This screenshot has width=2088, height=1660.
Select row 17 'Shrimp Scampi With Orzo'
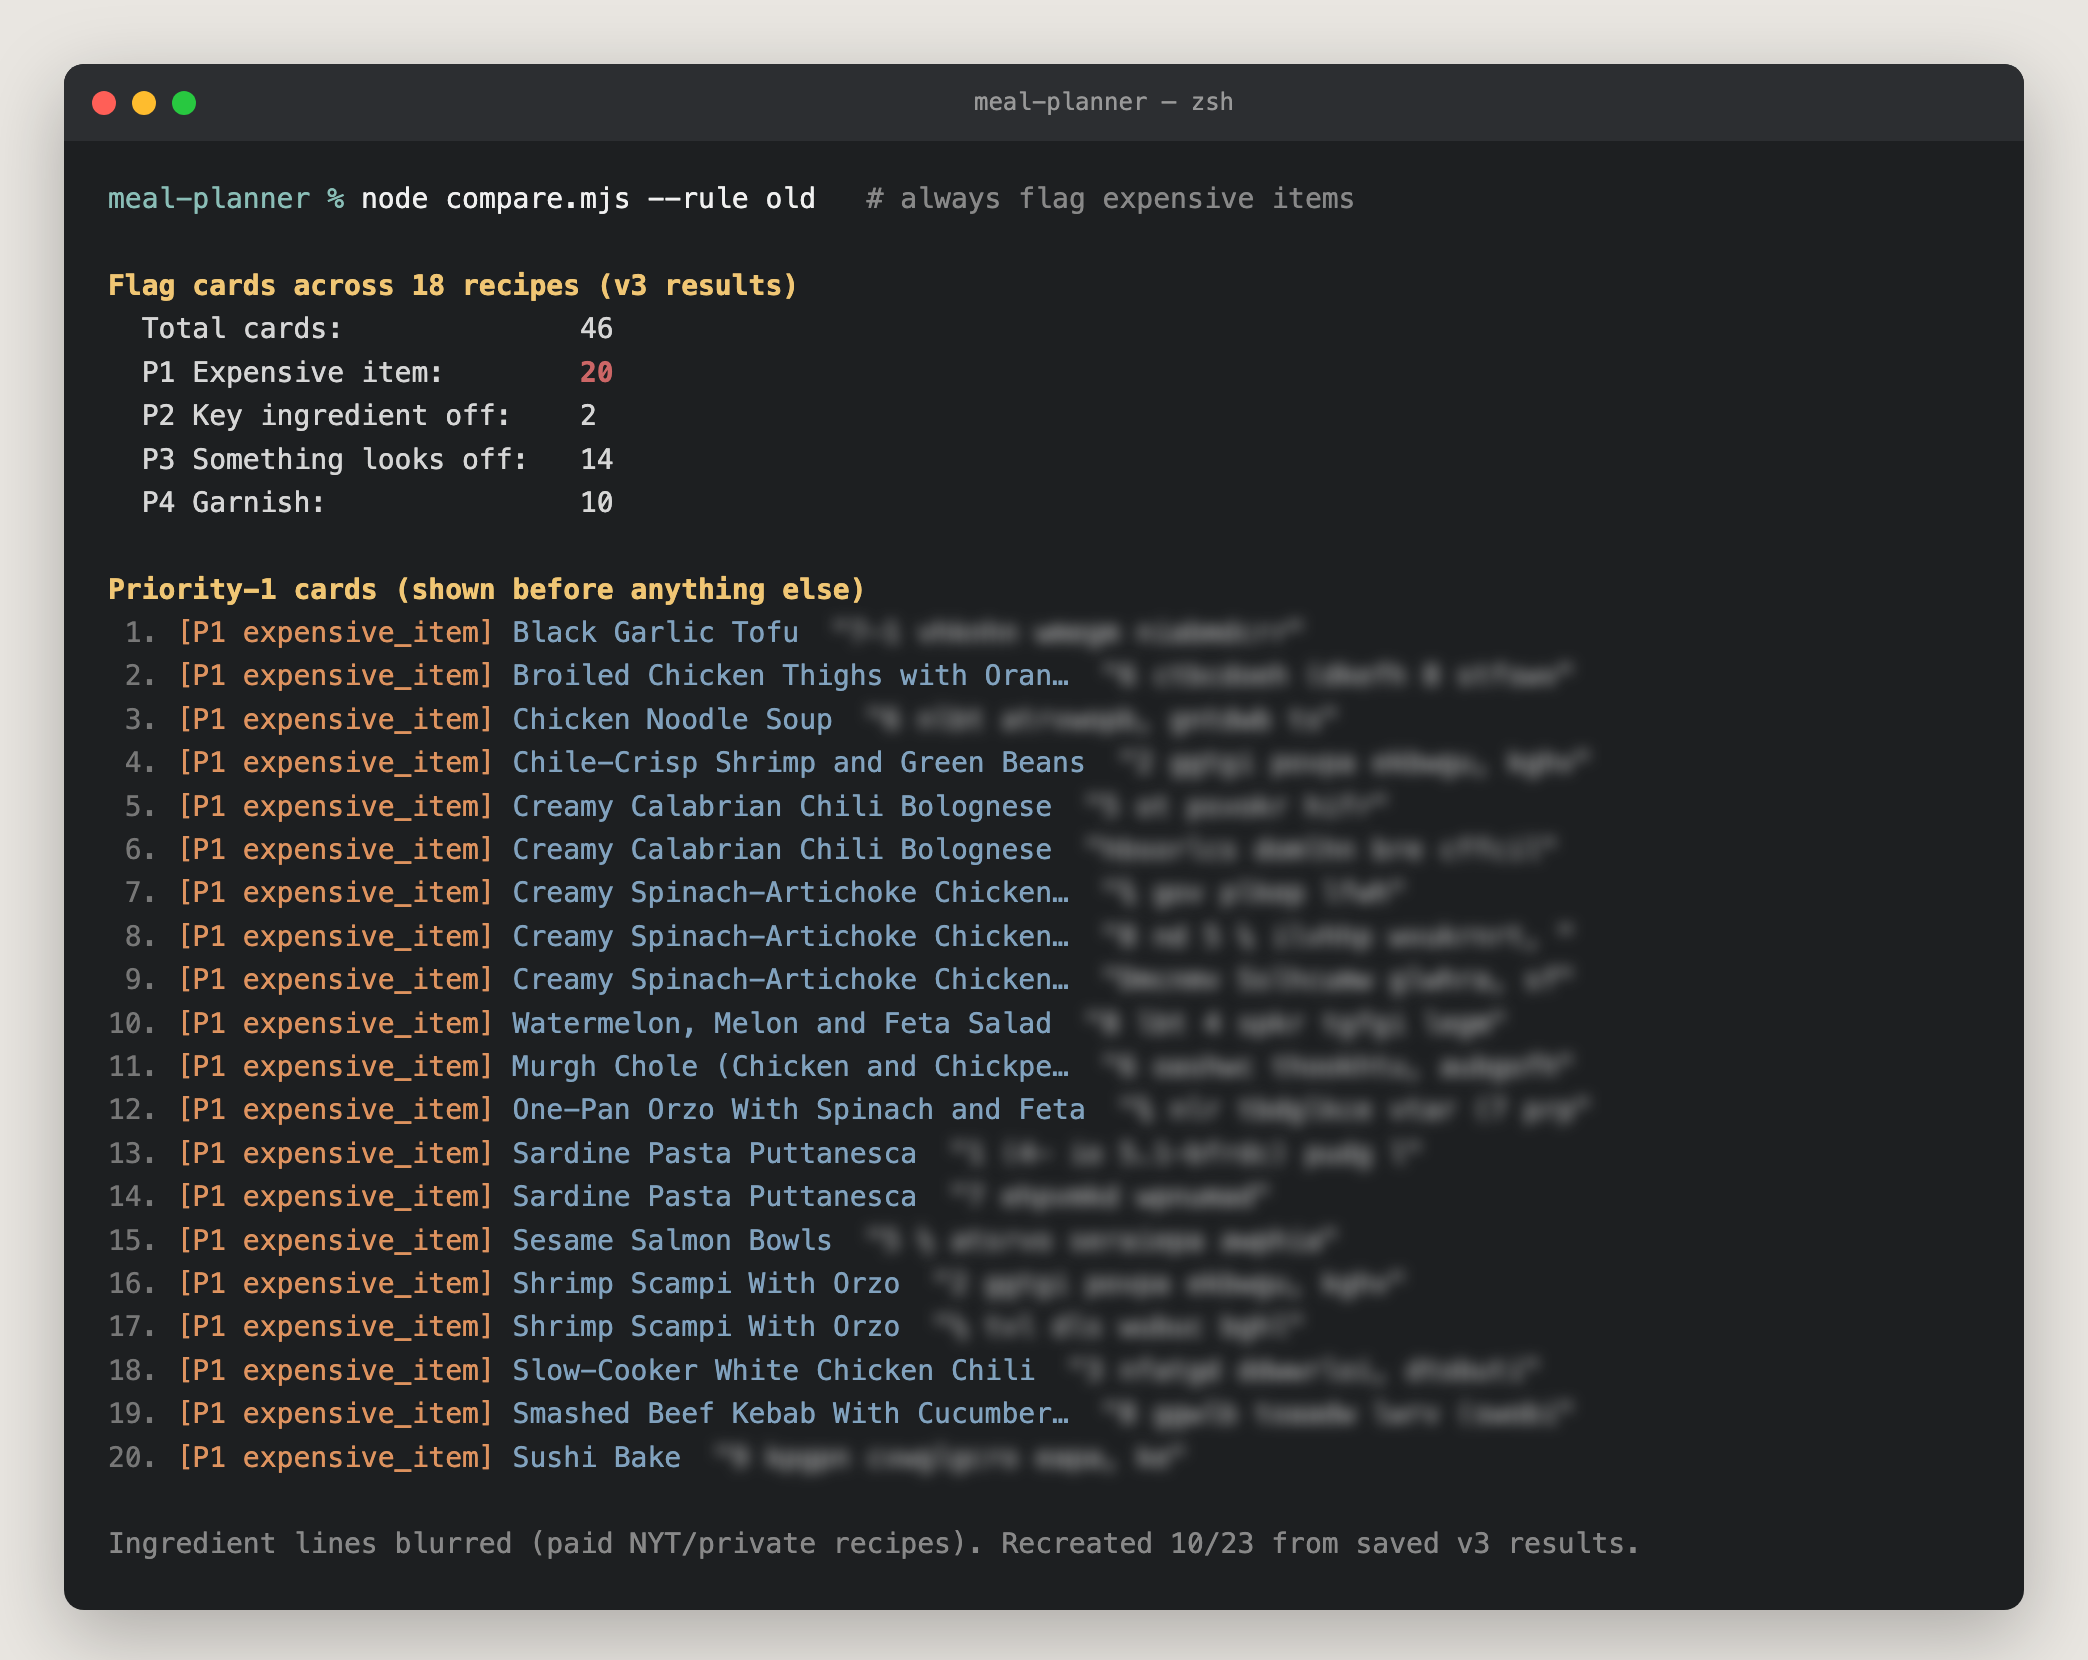click(708, 1326)
